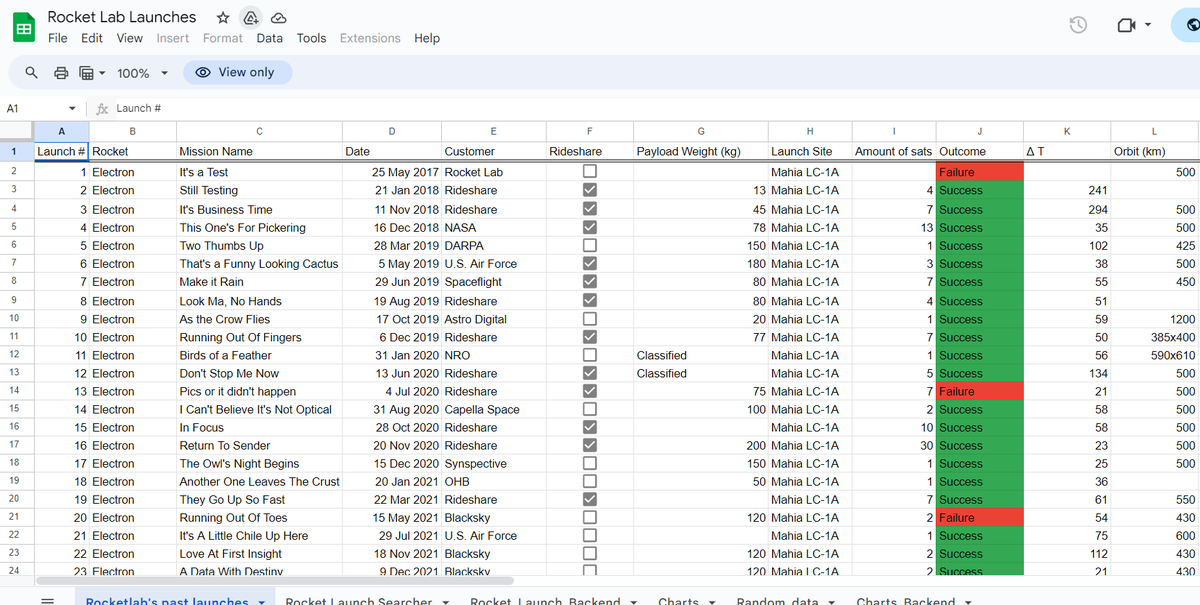Click the View only button
1200x605 pixels.
click(x=239, y=72)
